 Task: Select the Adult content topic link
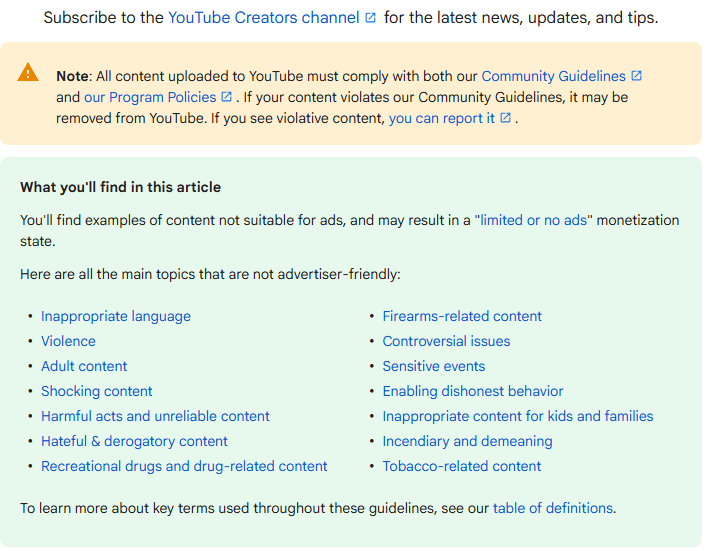(84, 366)
